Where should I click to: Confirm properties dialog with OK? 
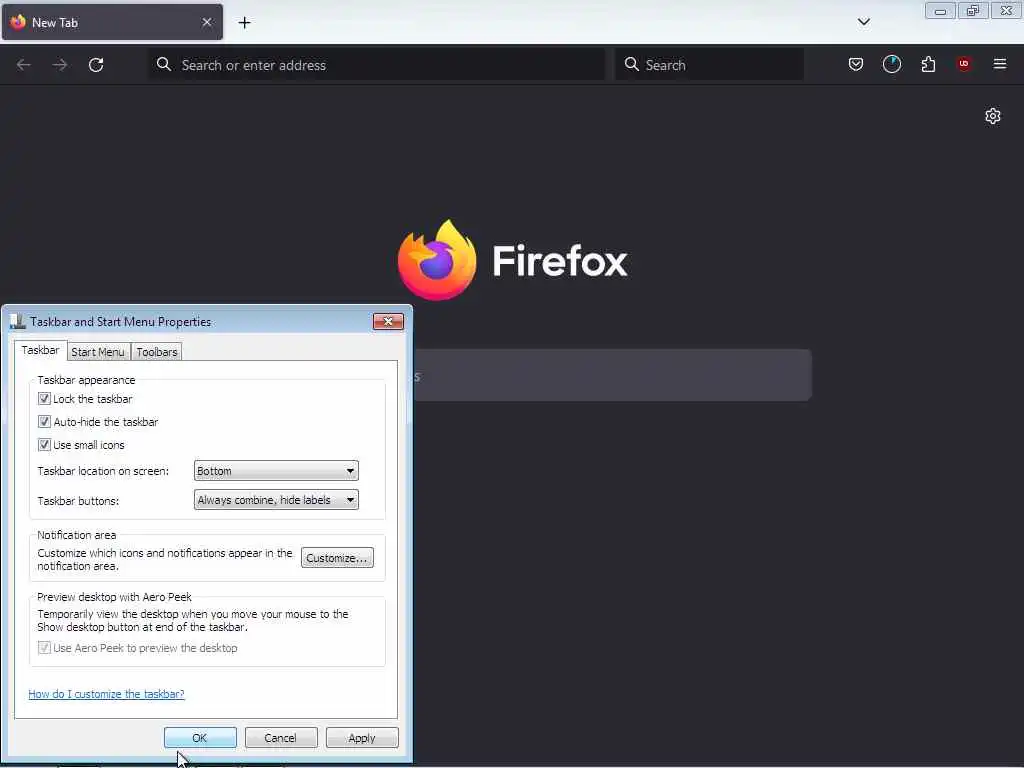point(200,737)
